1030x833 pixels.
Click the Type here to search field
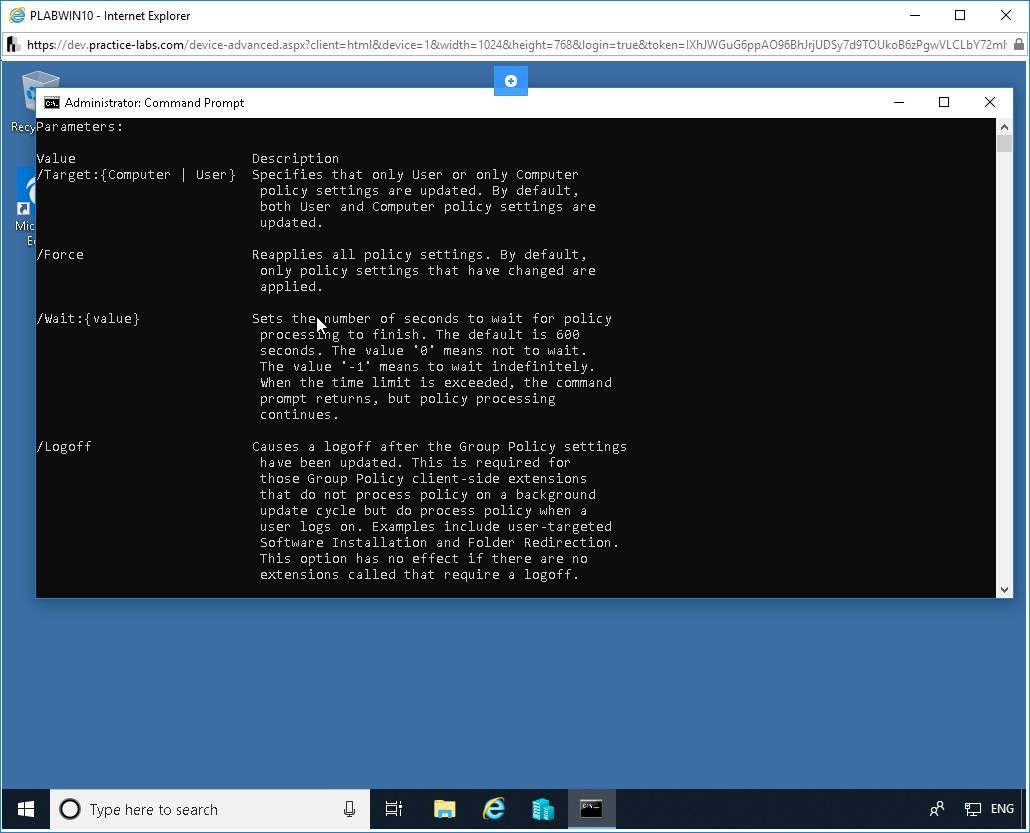tap(210, 809)
